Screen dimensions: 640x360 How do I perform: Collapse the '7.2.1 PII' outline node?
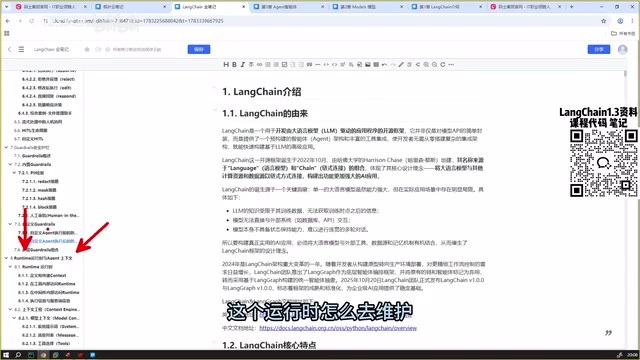(14, 173)
